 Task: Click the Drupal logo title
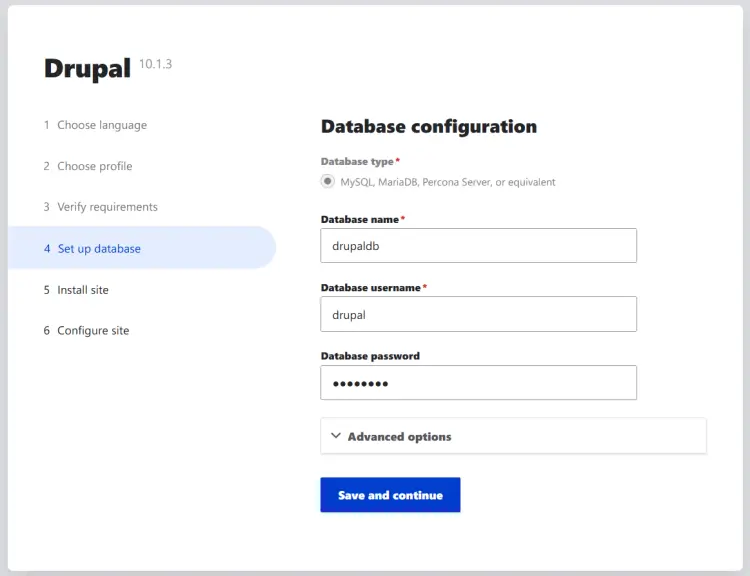pyautogui.click(x=87, y=69)
